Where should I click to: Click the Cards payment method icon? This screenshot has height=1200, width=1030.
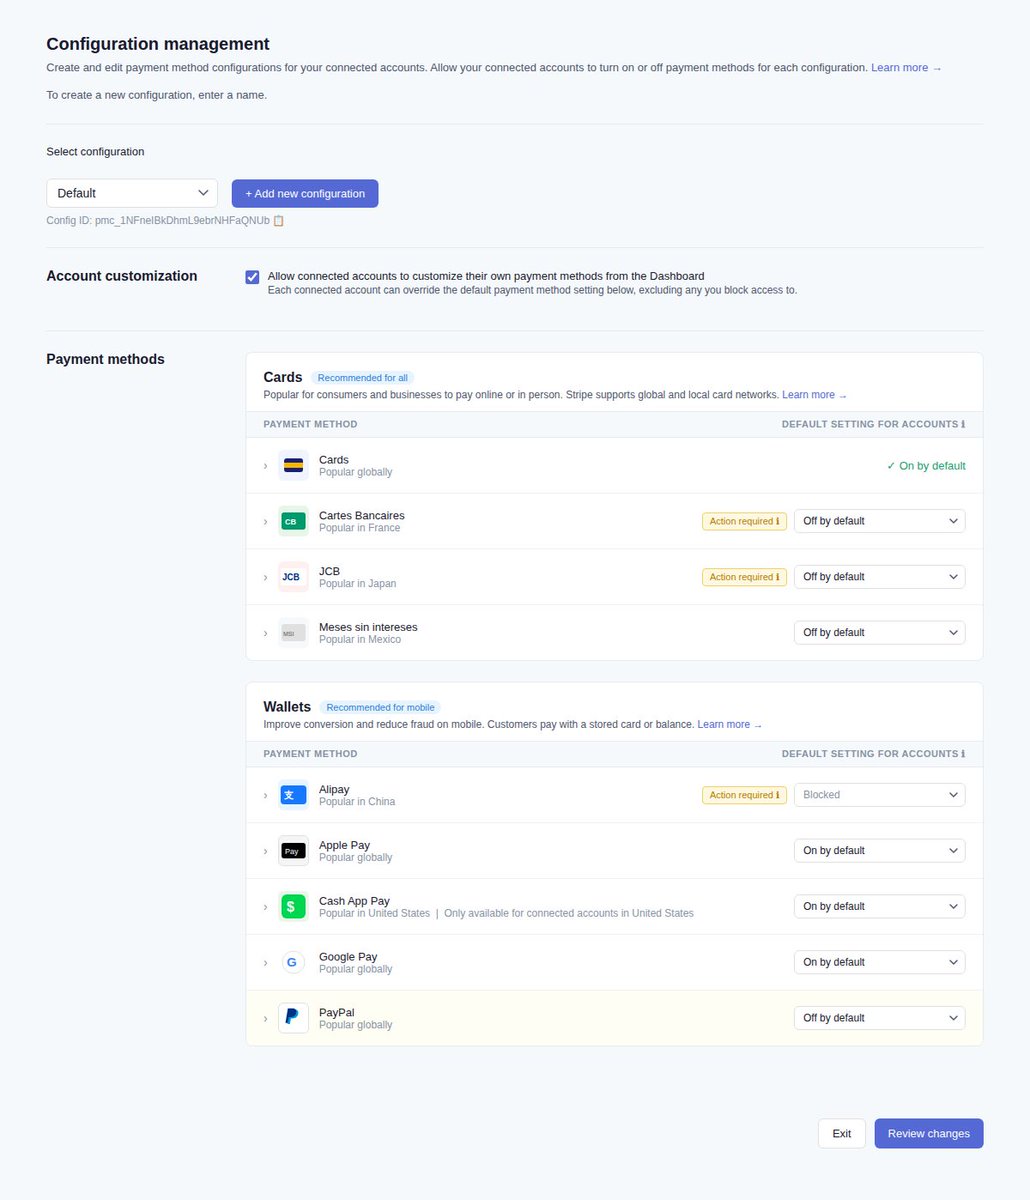tap(293, 465)
